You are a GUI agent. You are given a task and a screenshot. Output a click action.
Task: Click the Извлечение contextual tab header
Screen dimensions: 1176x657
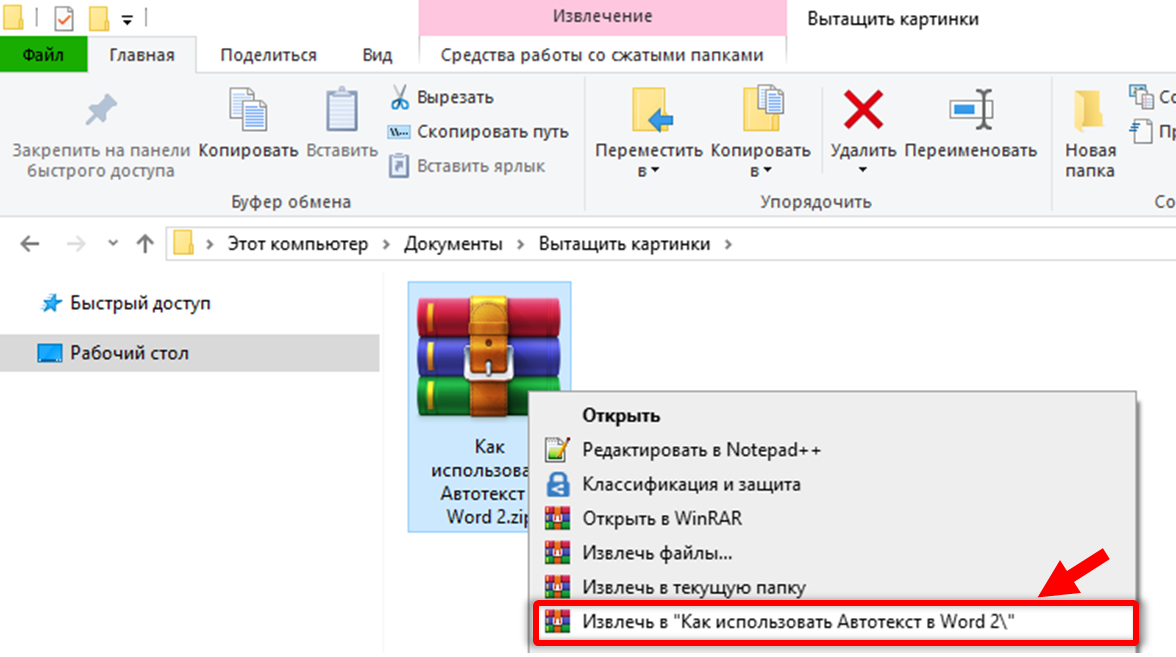pyautogui.click(x=602, y=16)
